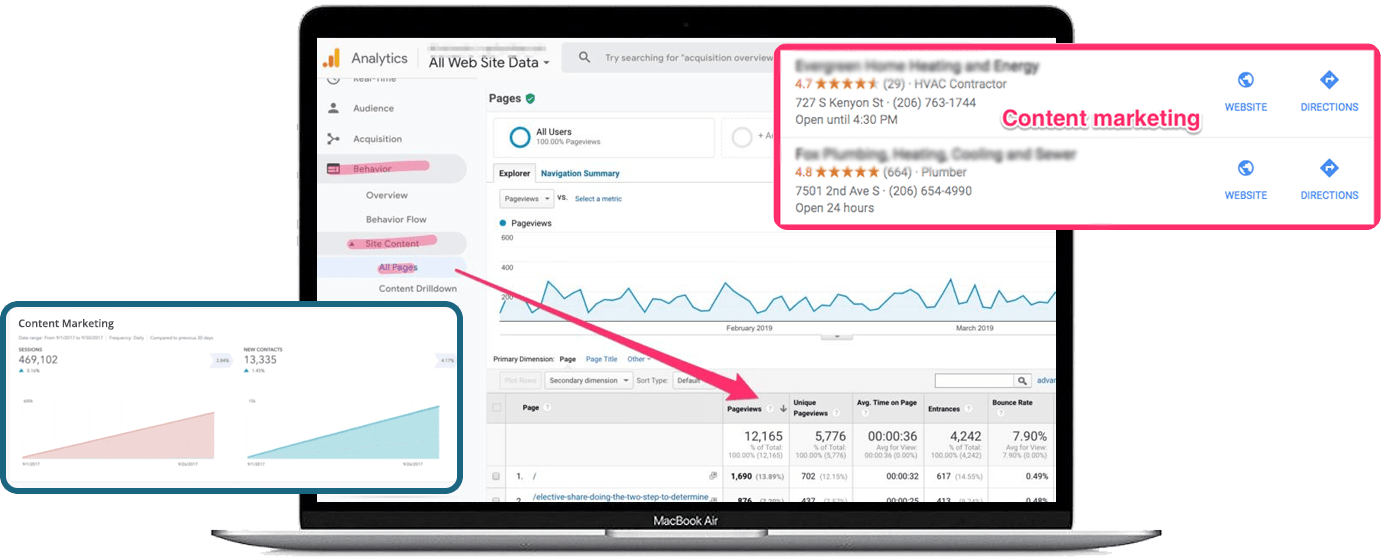Click the advanced filter link
This screenshot has height=559, width=1381.
[1046, 381]
